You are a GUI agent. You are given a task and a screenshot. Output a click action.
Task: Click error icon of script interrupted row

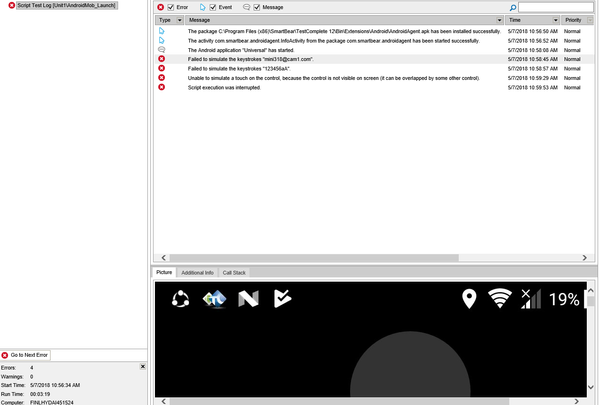pyautogui.click(x=161, y=87)
